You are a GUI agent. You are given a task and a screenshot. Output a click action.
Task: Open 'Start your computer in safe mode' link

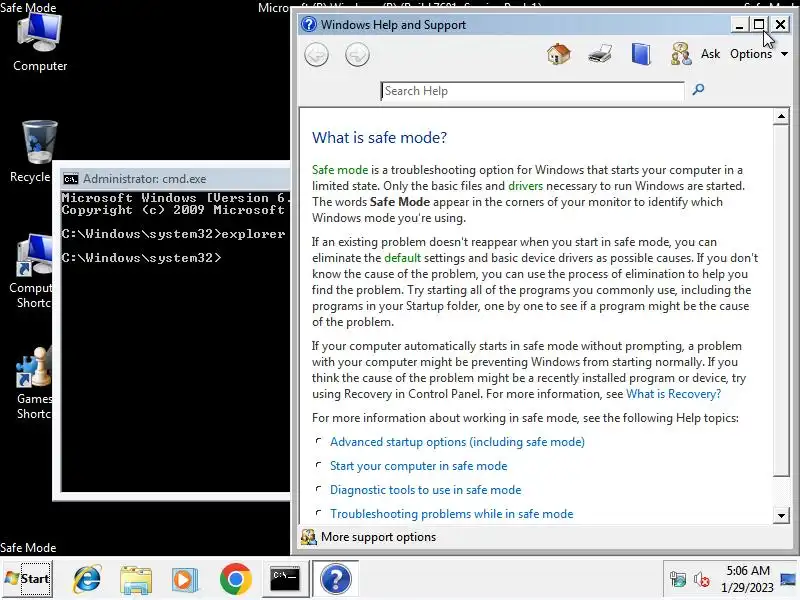418,466
